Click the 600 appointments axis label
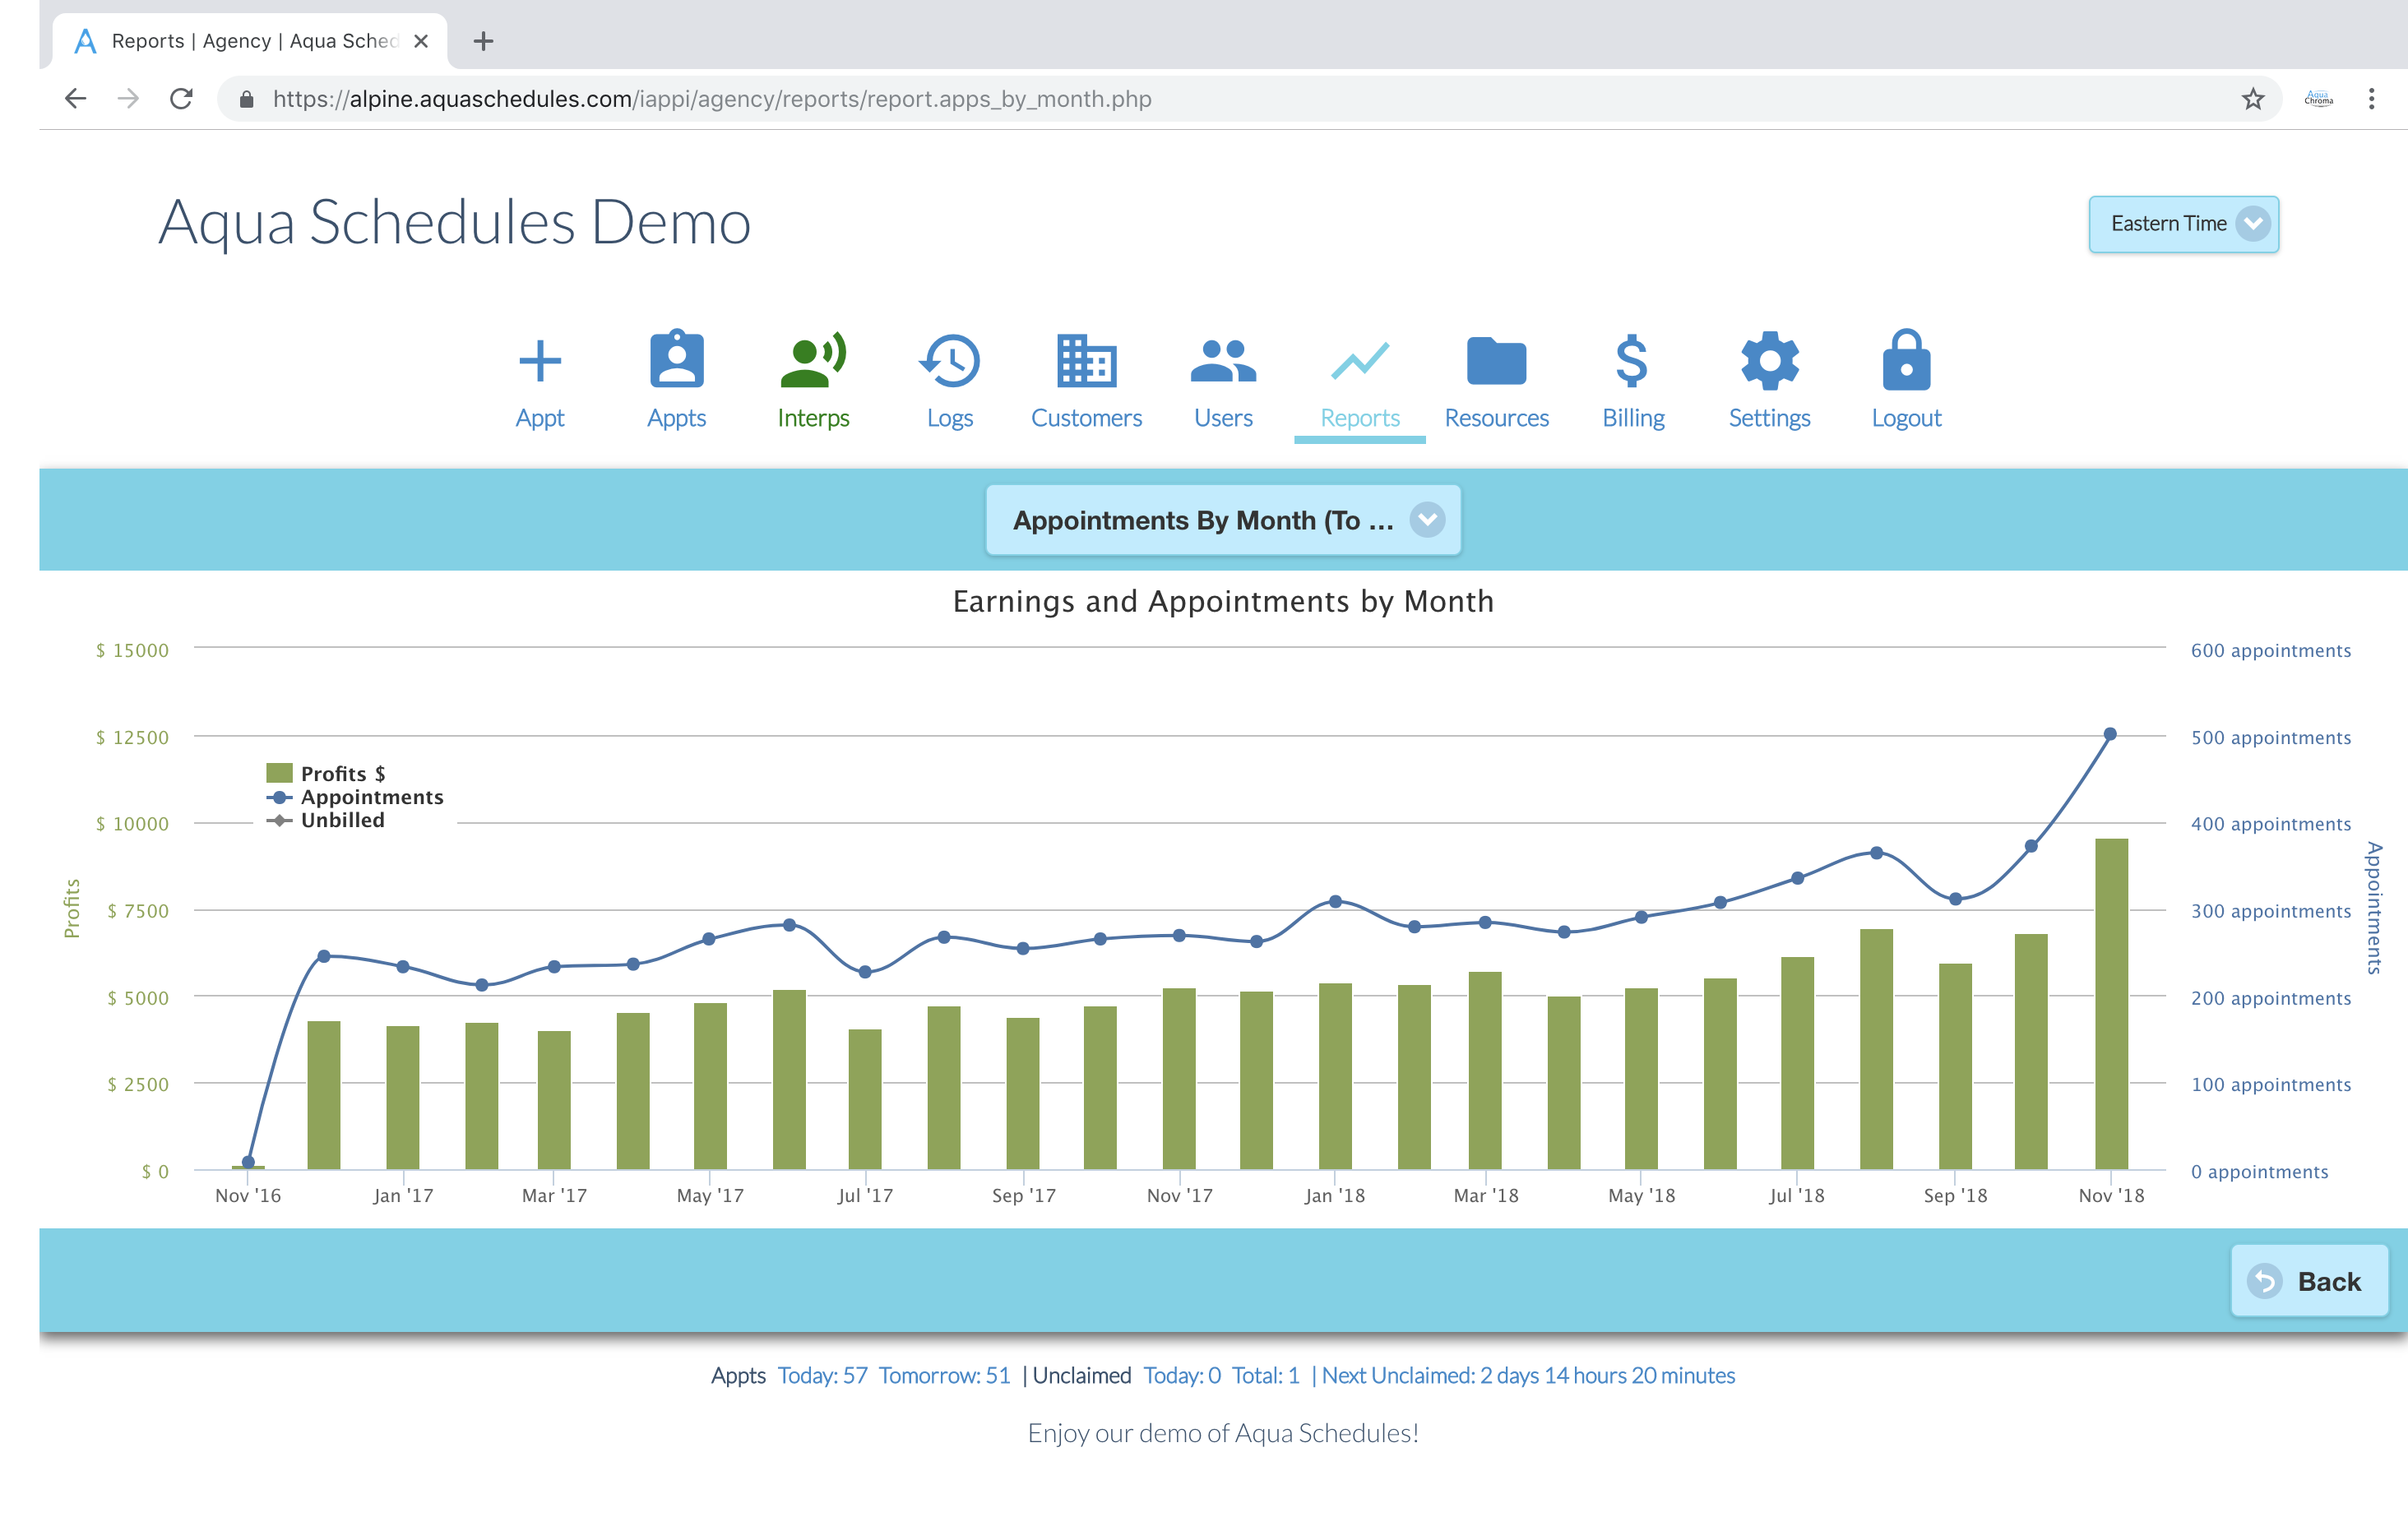The height and width of the screenshot is (1526, 2408). tap(2270, 650)
